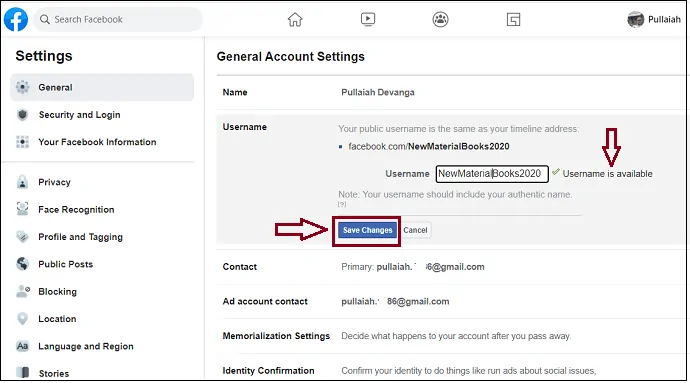Click the Security and Login shield icon

tap(22, 115)
